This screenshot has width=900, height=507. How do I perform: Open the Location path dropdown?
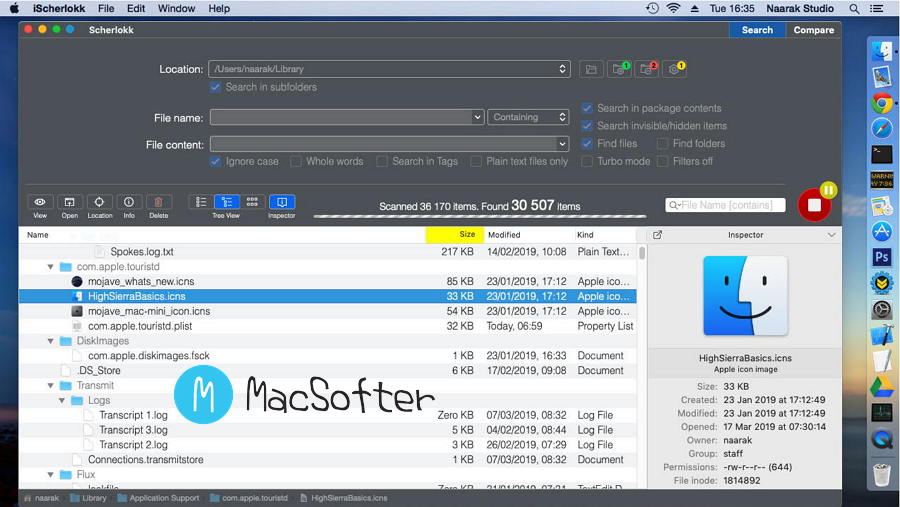[562, 69]
